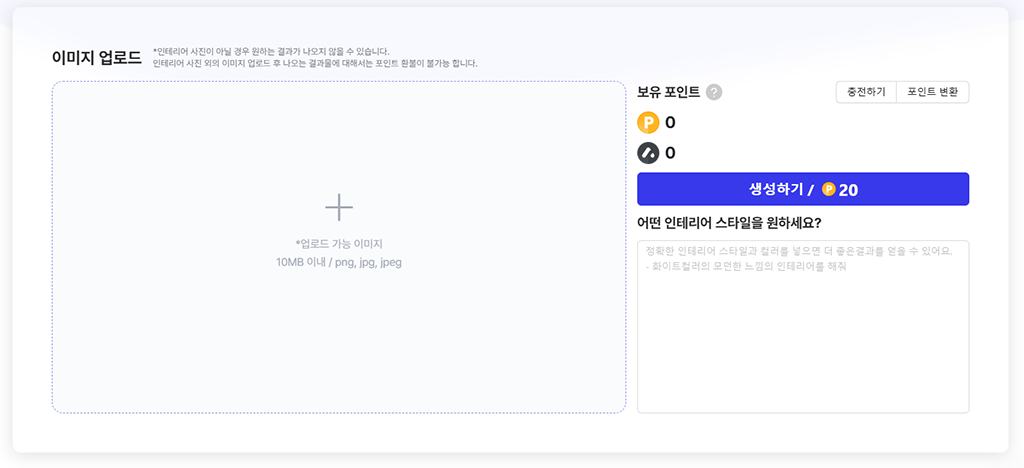Click the dark brush point icon
This screenshot has height=468, width=1024.
coord(648,153)
